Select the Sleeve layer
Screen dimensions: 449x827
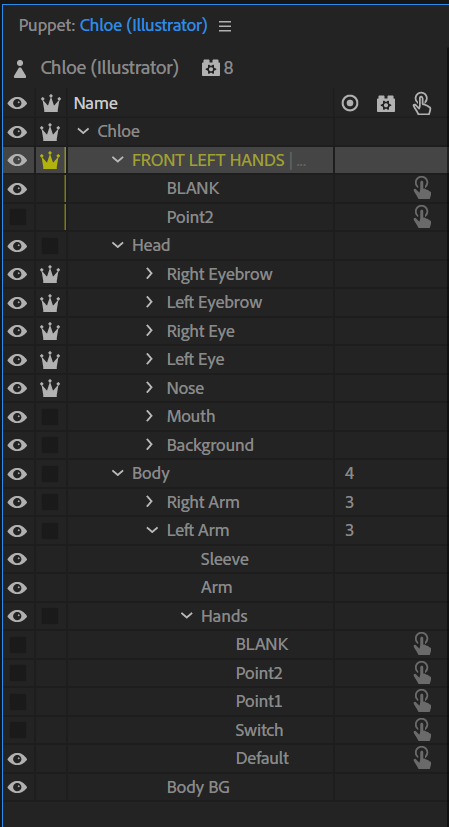(225, 559)
